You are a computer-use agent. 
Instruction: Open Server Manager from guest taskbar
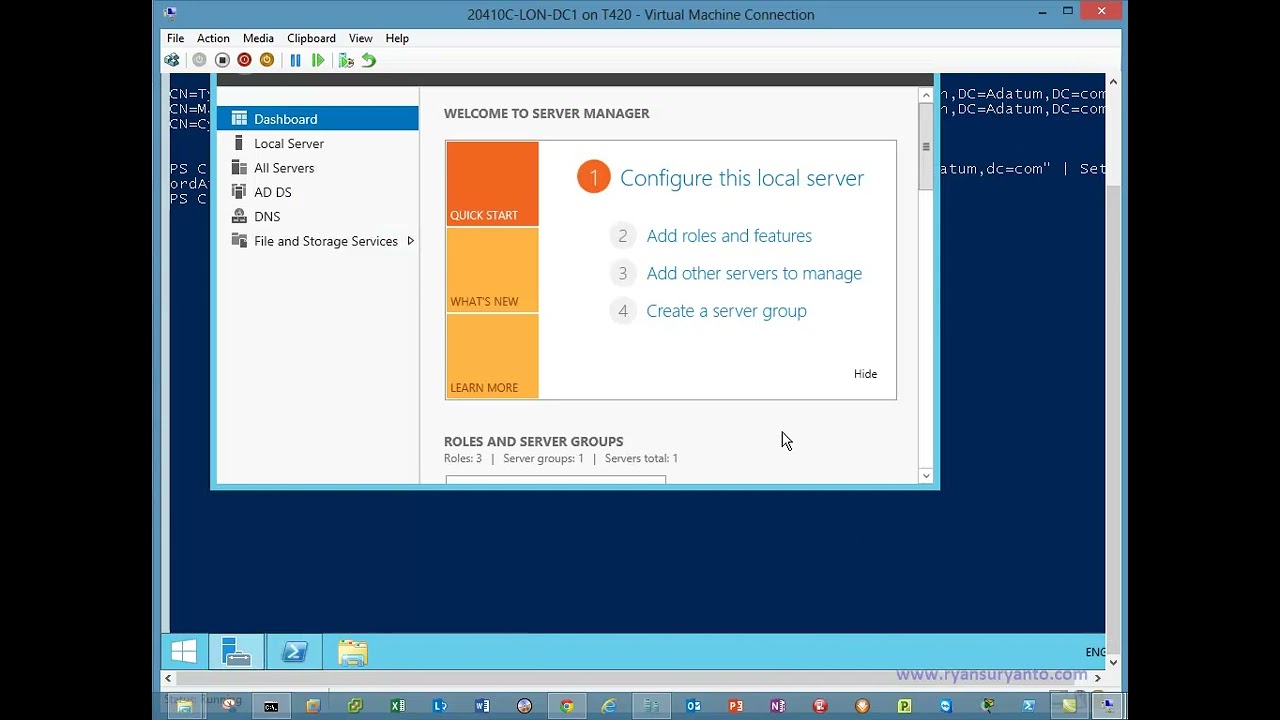[x=236, y=652]
